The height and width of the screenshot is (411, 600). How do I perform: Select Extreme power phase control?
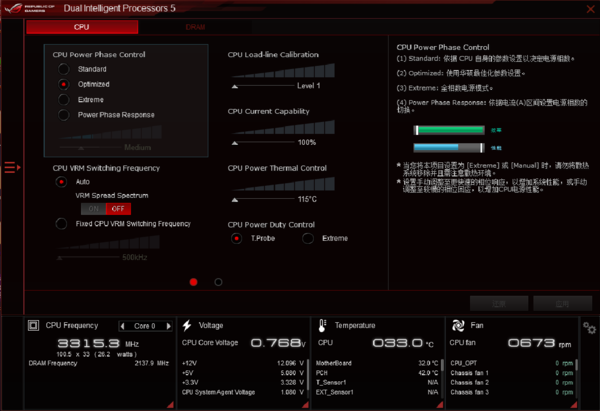(64, 99)
